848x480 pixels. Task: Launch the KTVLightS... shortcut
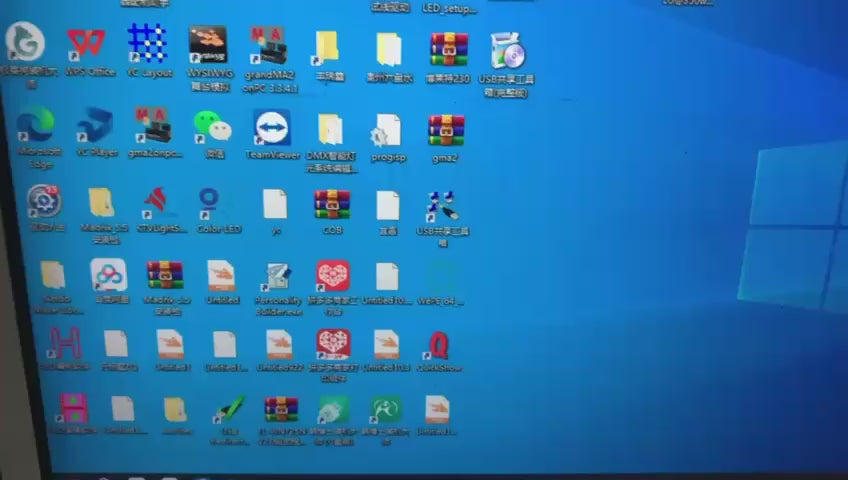click(x=156, y=201)
